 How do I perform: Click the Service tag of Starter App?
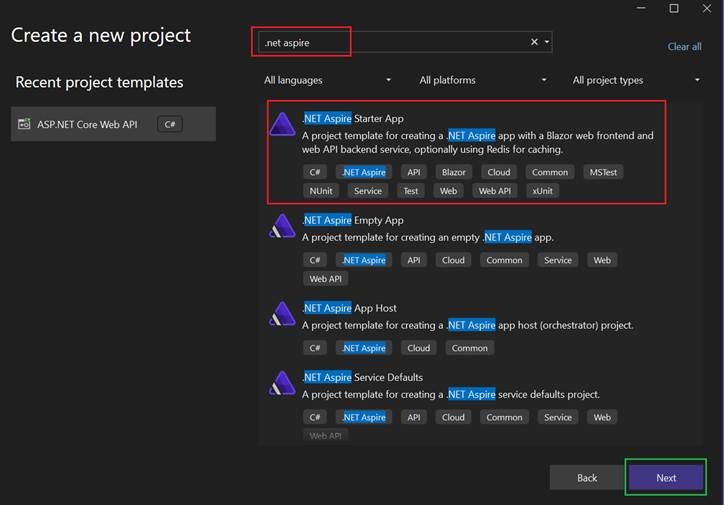pyautogui.click(x=368, y=191)
